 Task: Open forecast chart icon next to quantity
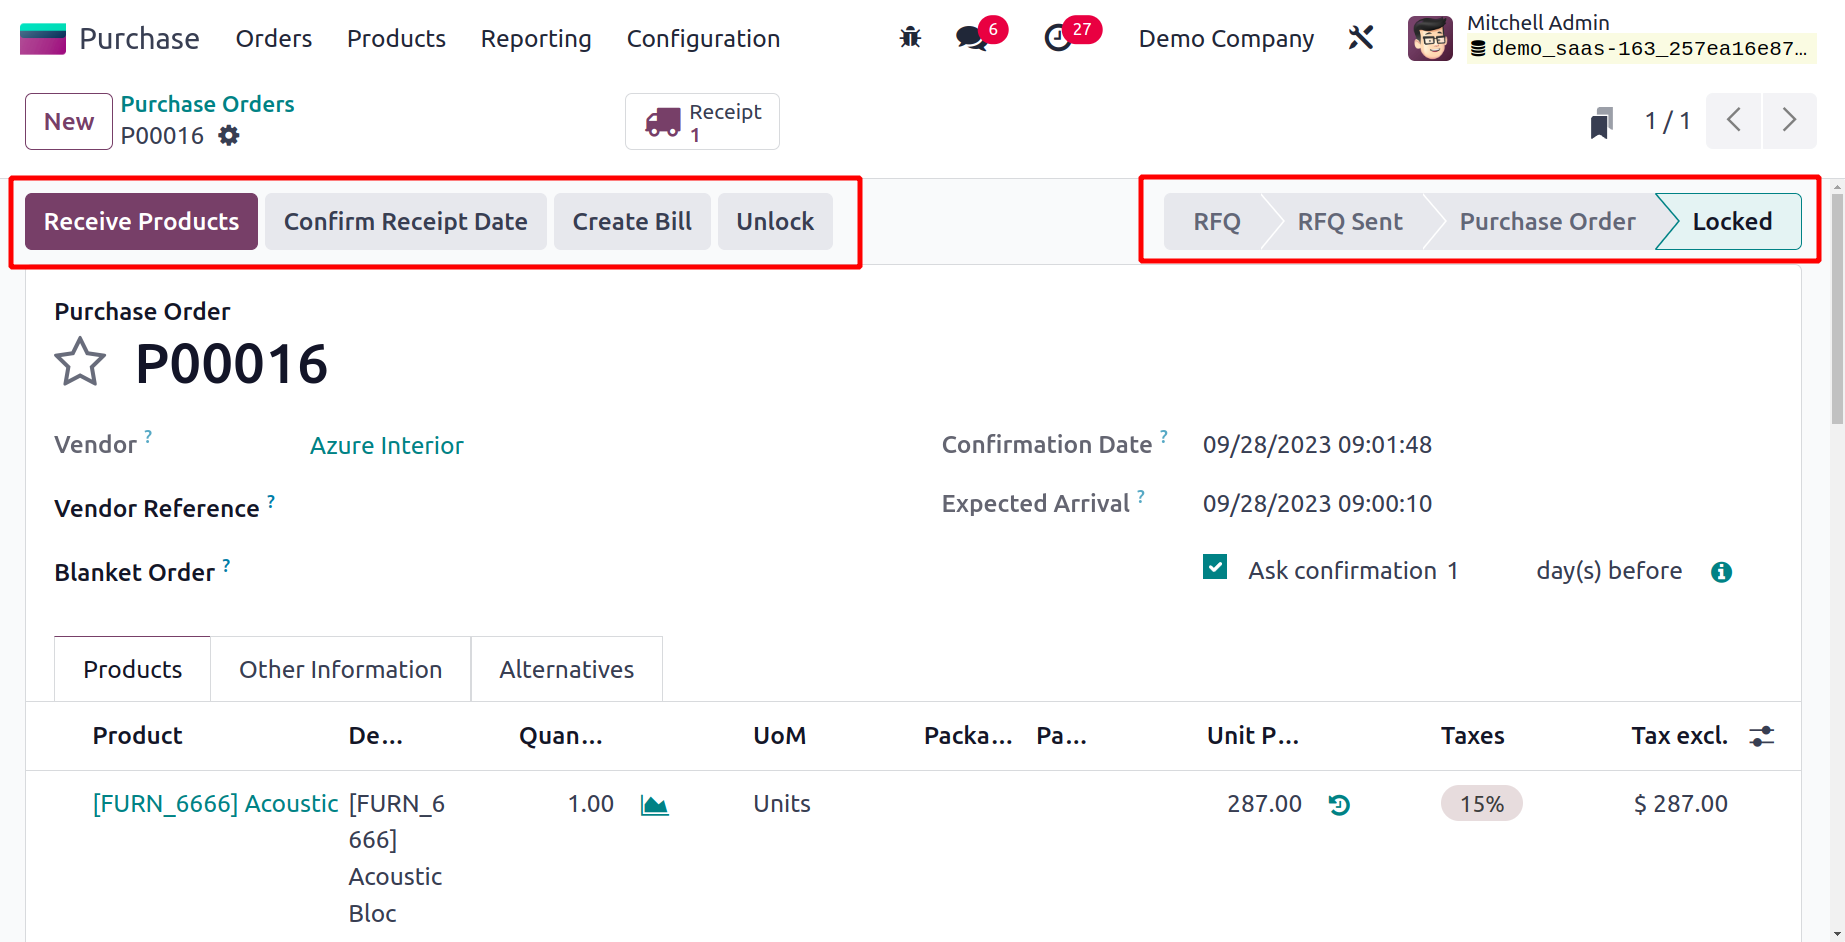click(x=654, y=805)
